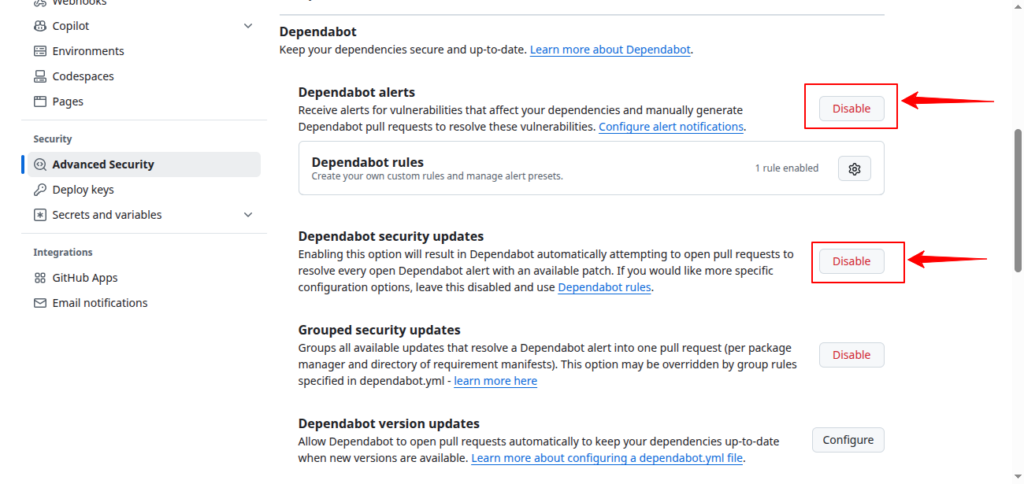Disable Dependabot alerts
Screen dimensions: 1024x484
tap(851, 108)
